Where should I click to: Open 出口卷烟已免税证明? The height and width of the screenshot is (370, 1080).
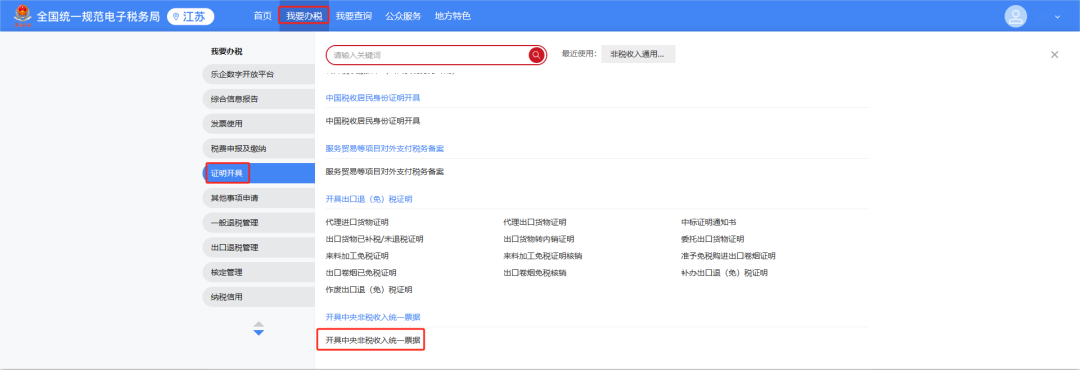click(x=361, y=273)
